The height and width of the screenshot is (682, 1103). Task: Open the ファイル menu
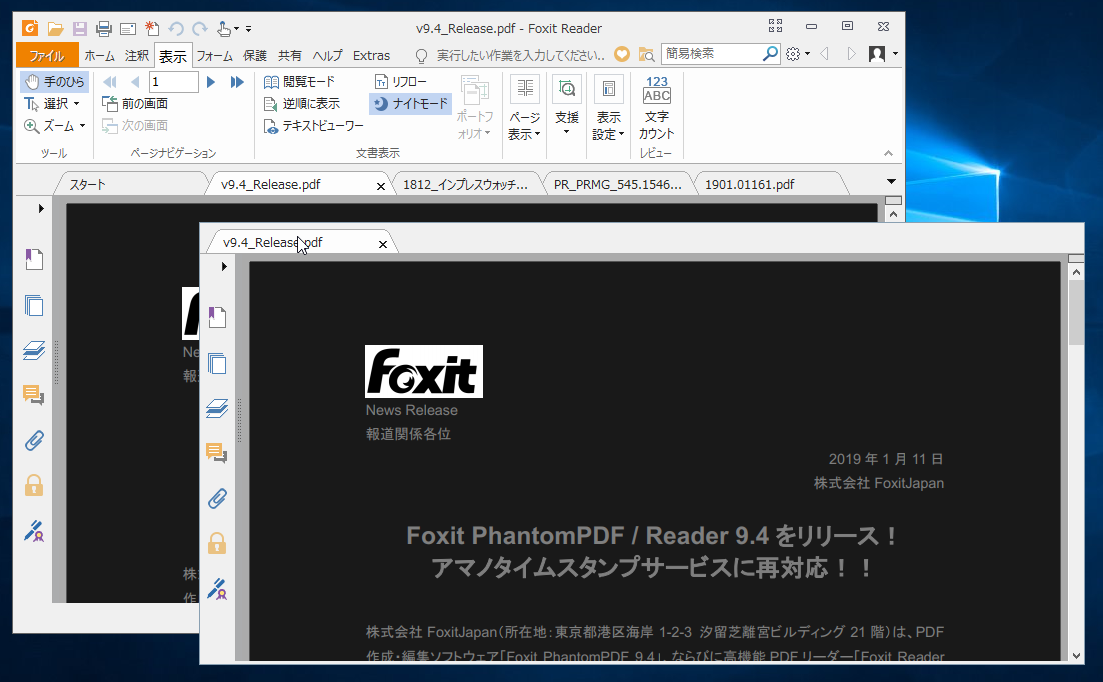[x=46, y=56]
